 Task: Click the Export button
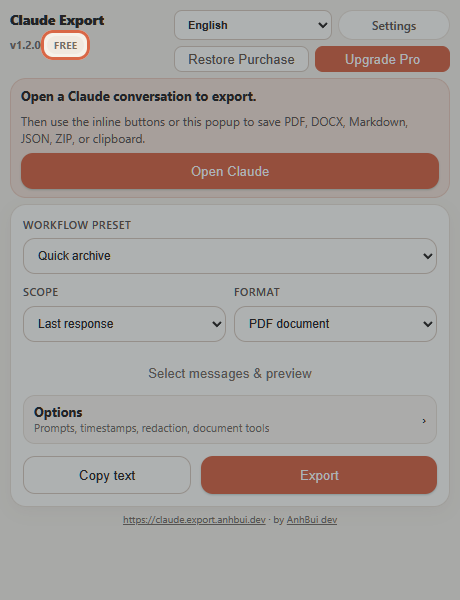click(x=319, y=475)
